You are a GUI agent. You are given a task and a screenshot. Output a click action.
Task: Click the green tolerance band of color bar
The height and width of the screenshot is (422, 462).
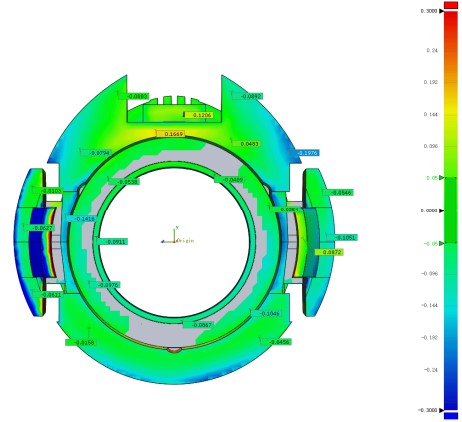pos(451,210)
